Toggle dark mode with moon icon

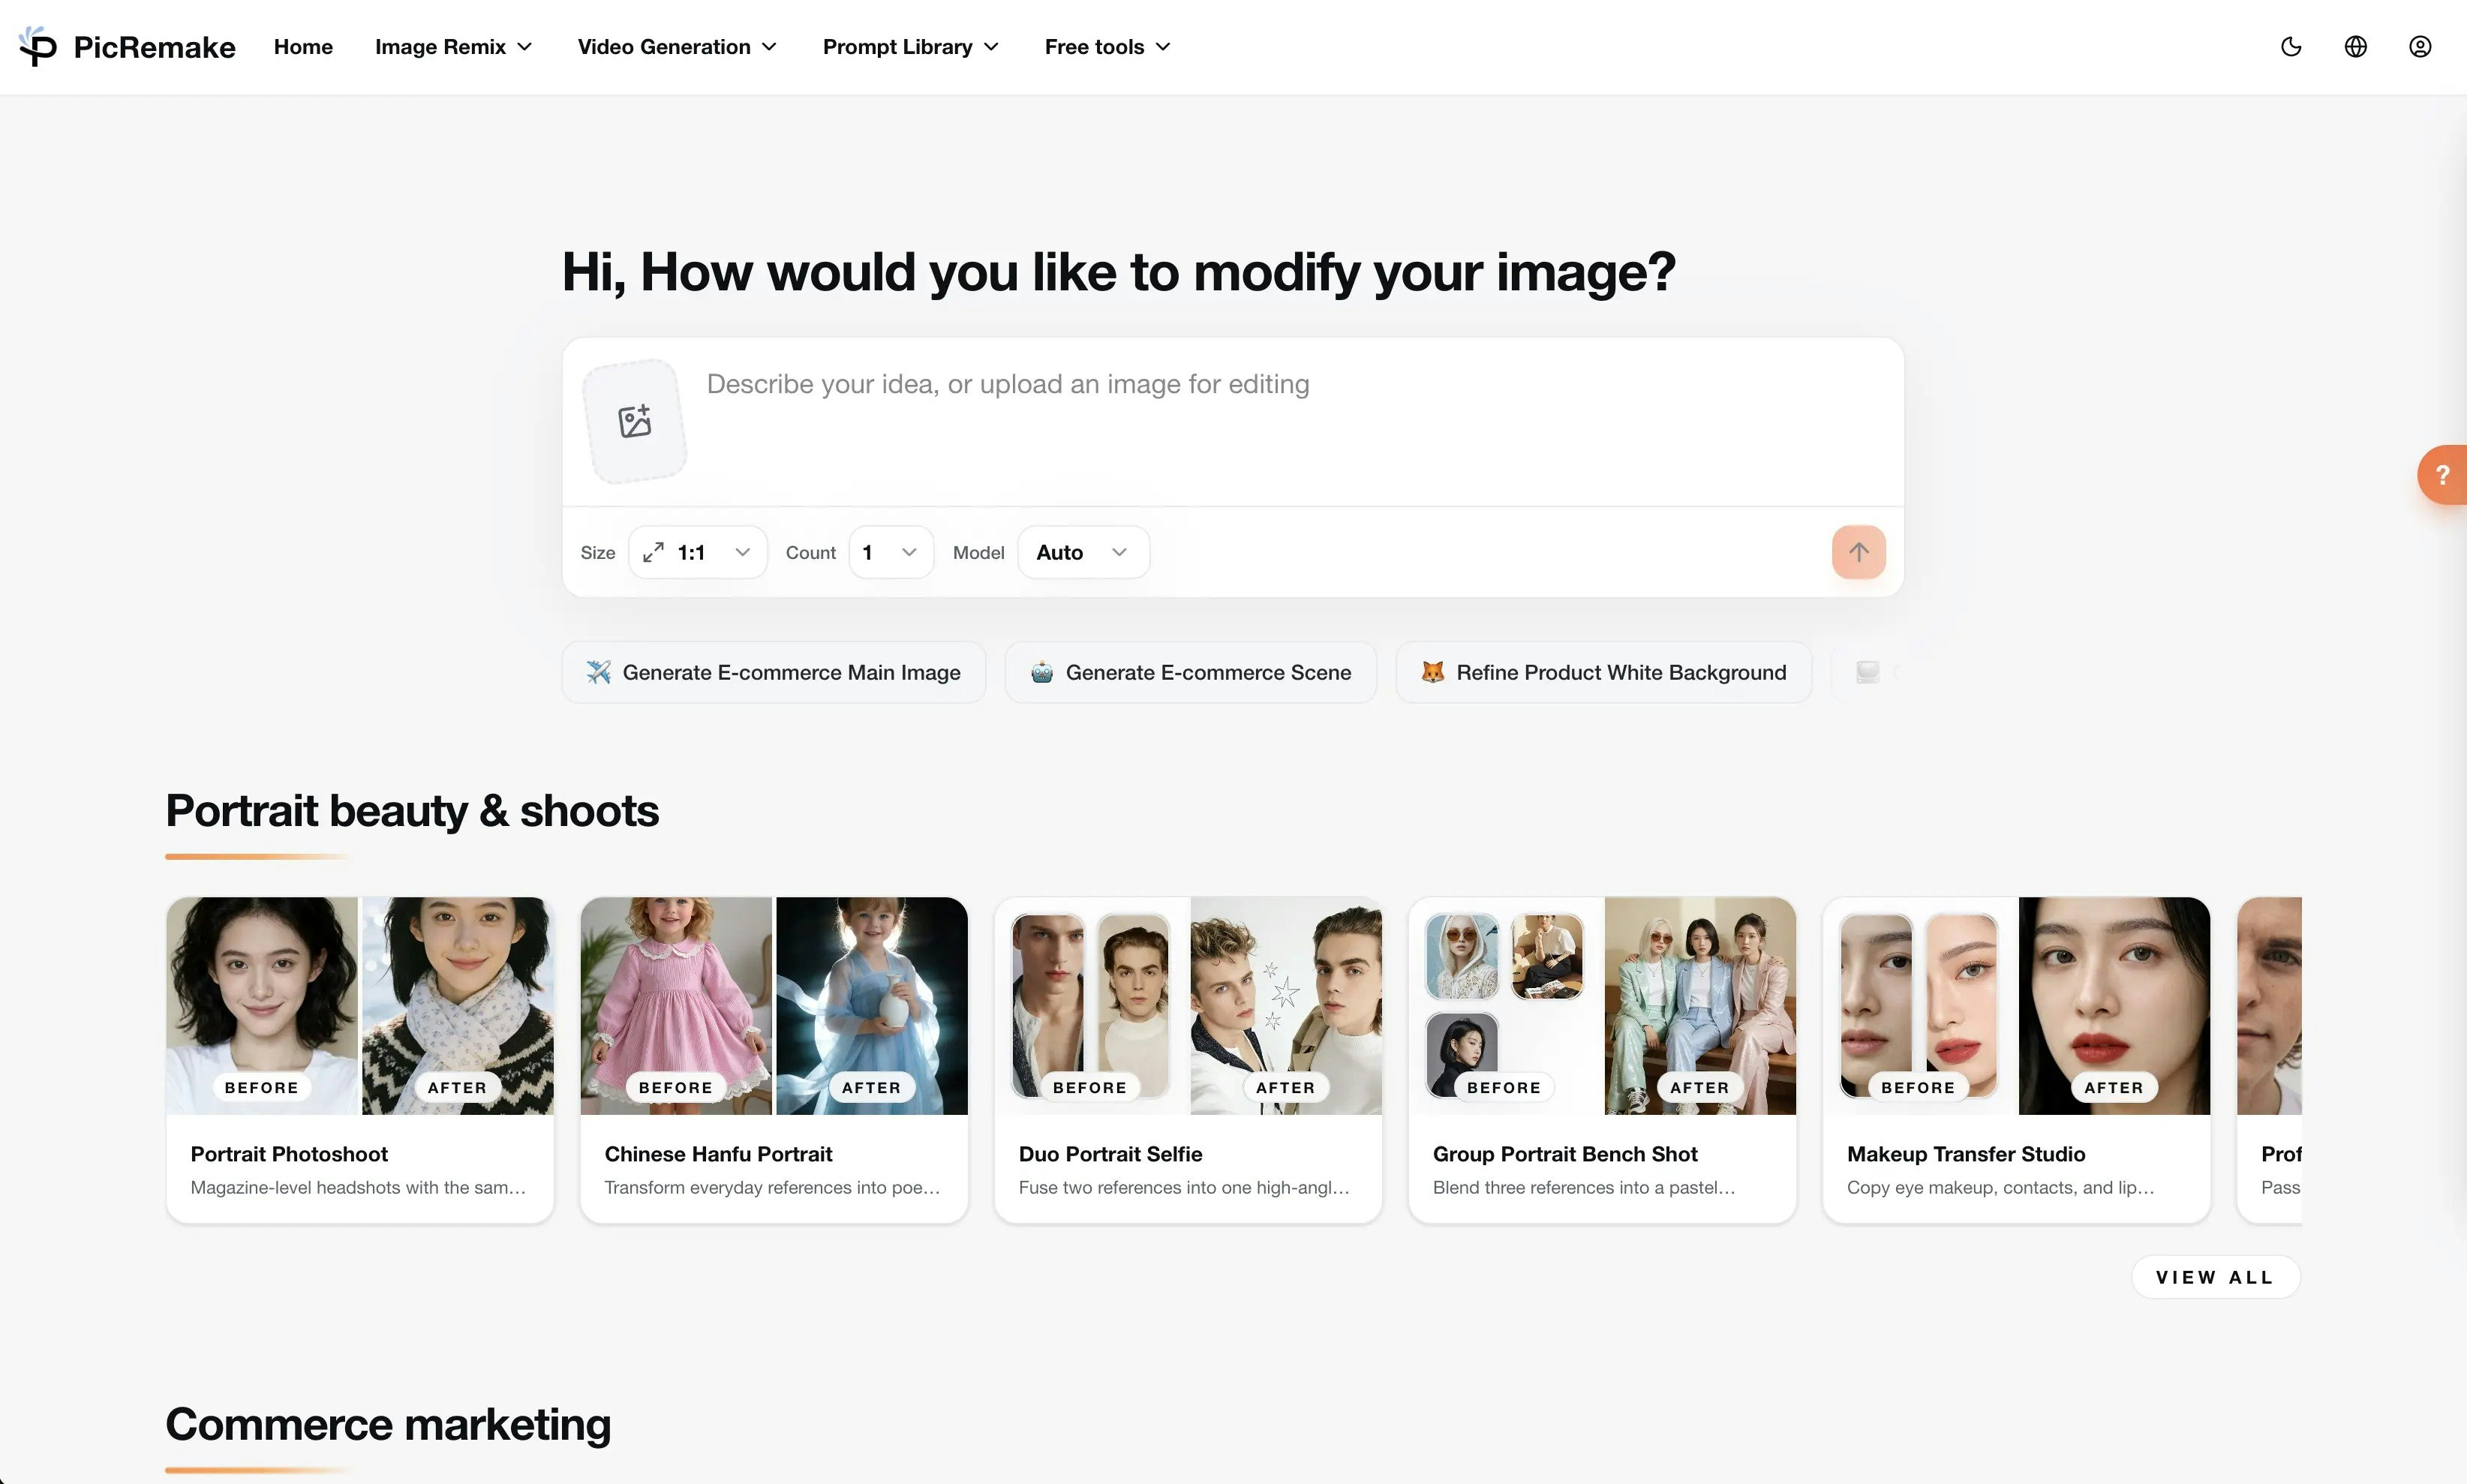(x=2291, y=46)
